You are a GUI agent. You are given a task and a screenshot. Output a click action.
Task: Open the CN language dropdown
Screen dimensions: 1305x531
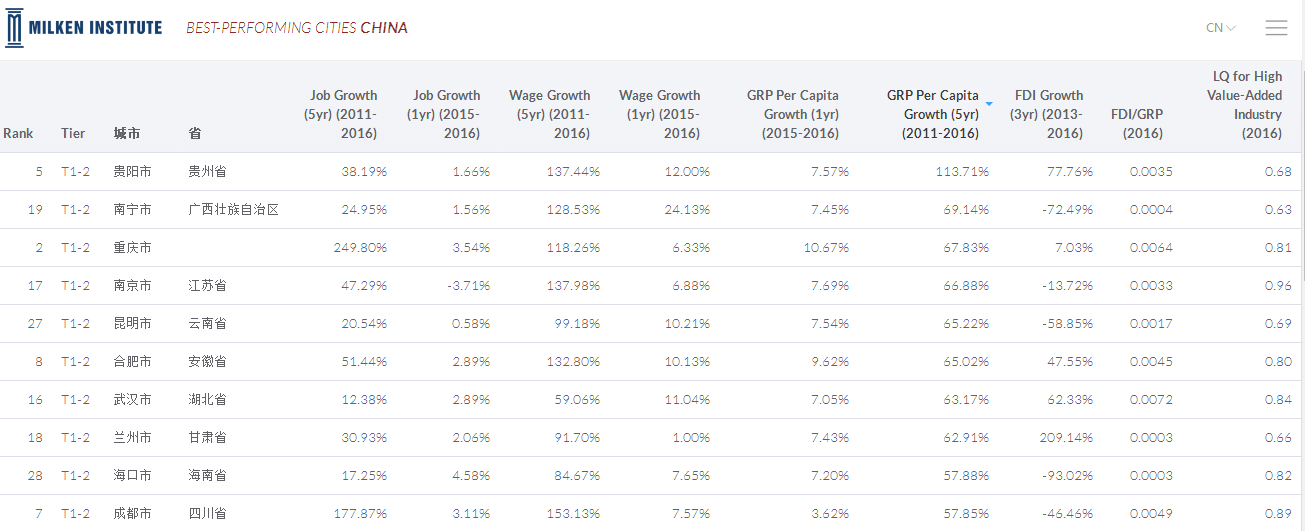[1221, 28]
